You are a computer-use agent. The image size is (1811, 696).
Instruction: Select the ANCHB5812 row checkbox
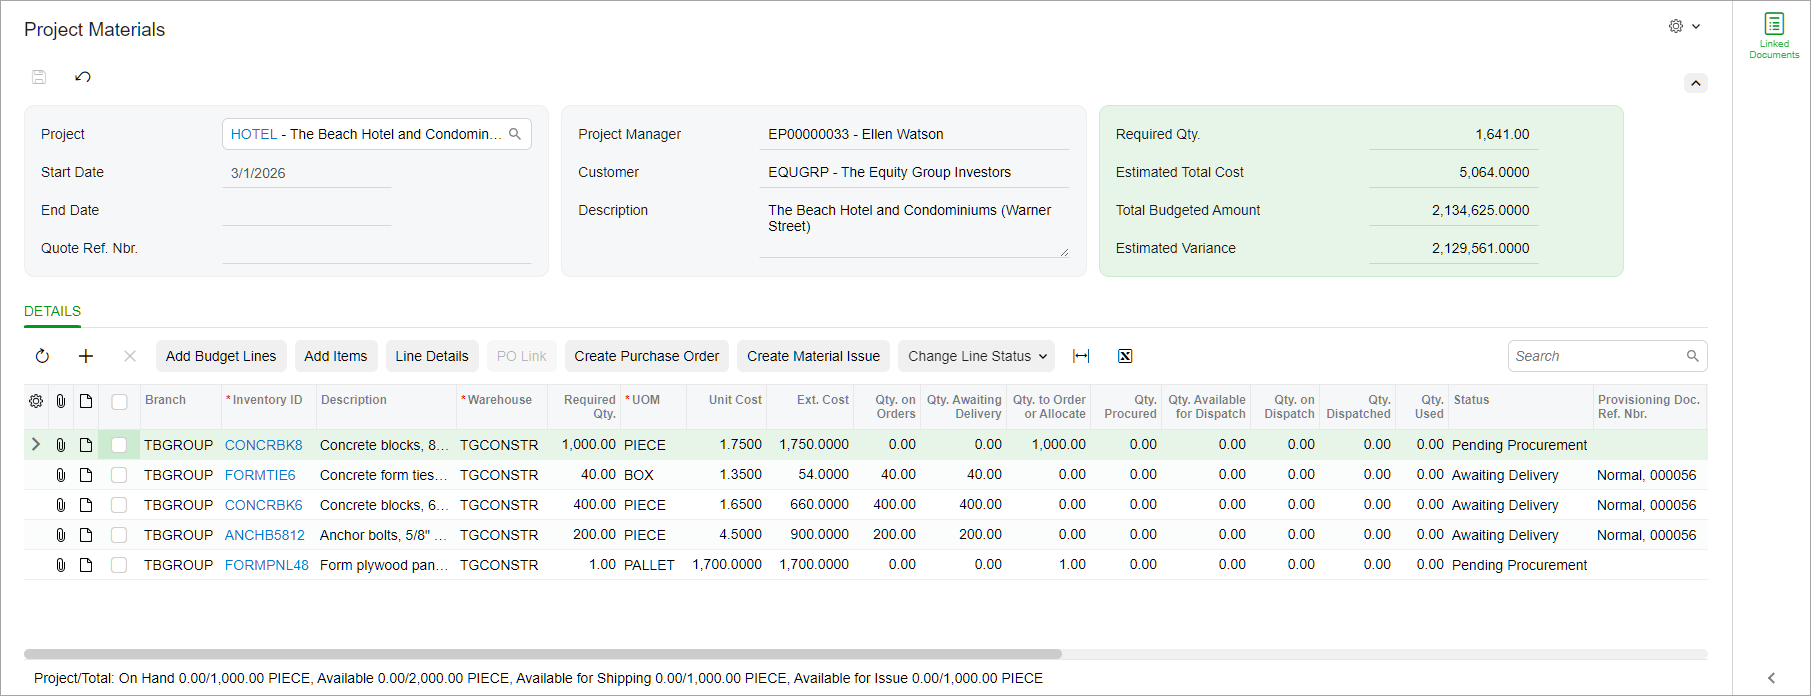click(x=119, y=535)
